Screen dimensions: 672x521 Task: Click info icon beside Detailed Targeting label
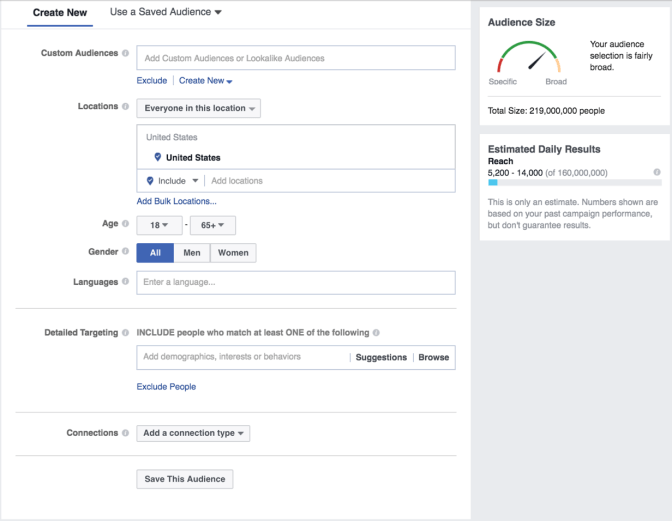[125, 332]
